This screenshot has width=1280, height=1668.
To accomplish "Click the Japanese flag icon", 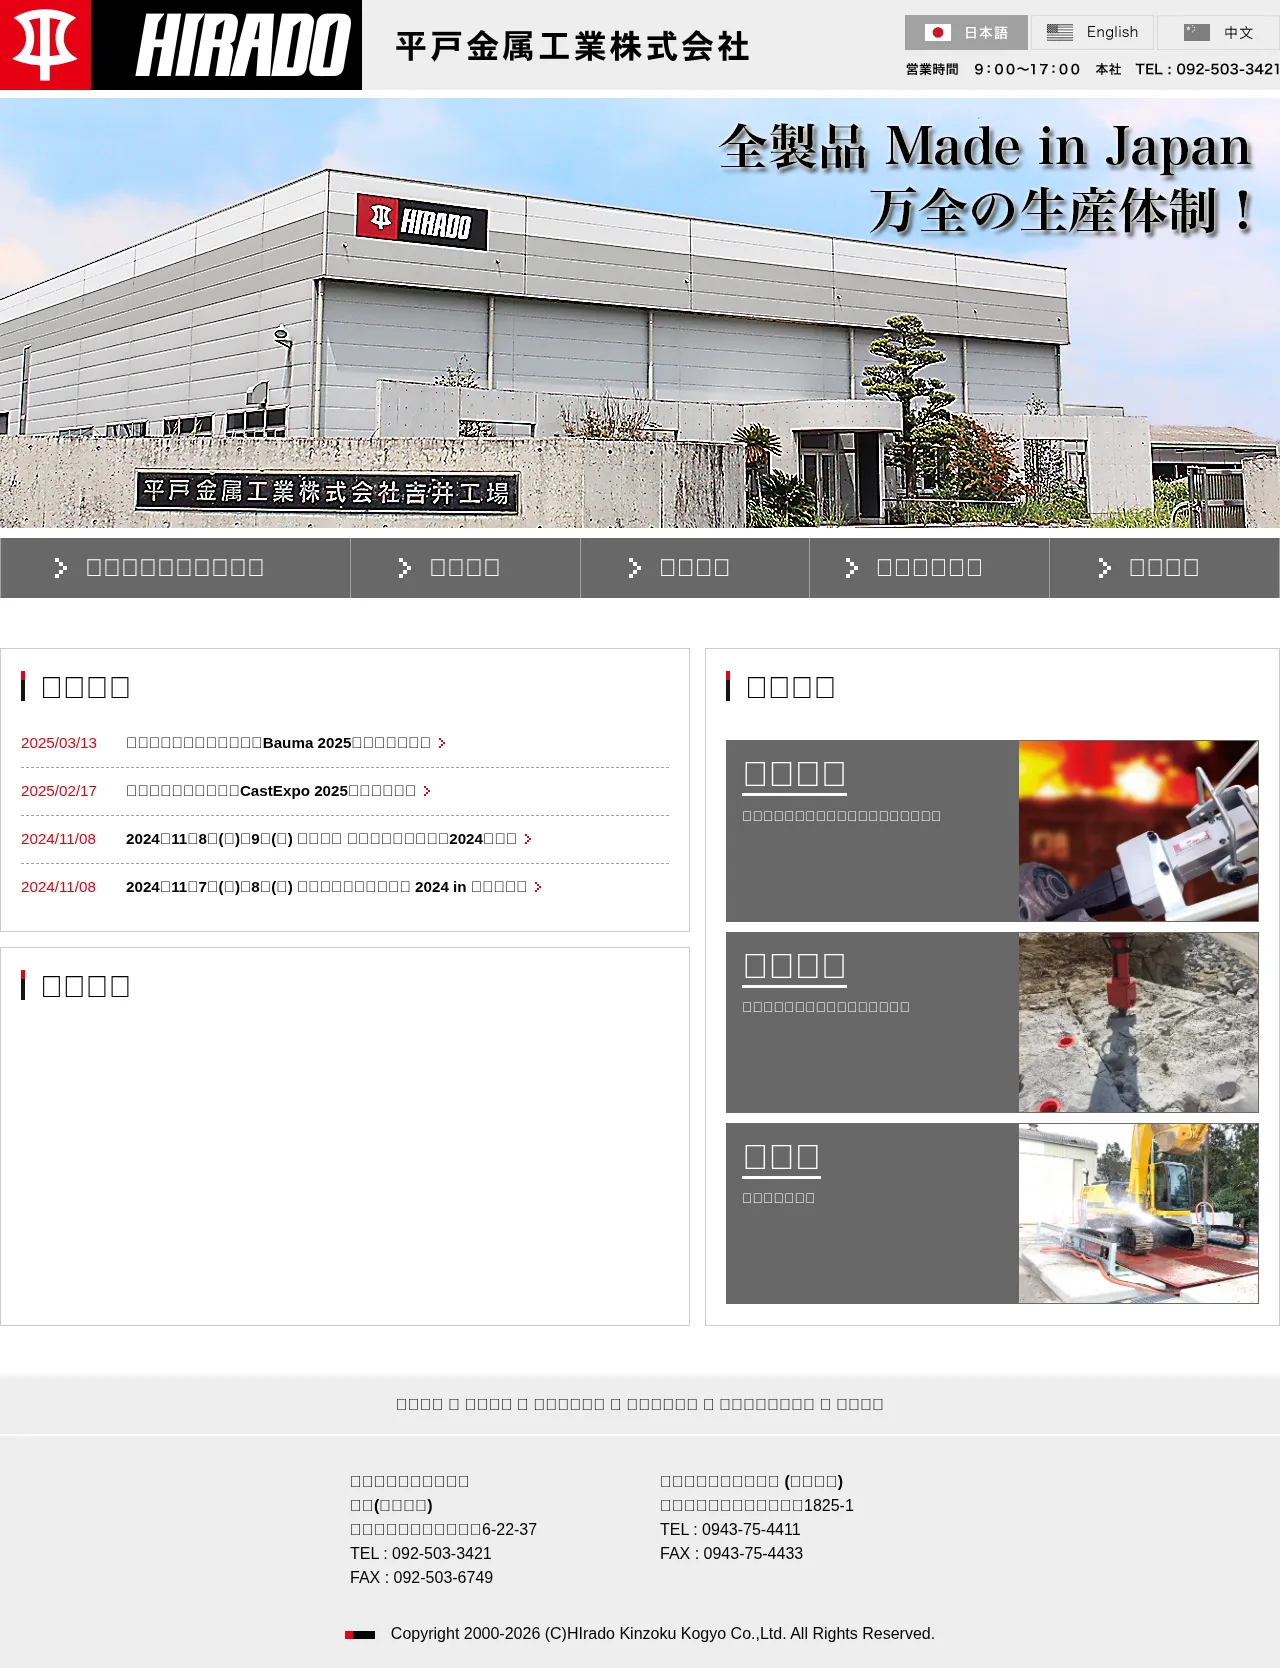I will [937, 33].
